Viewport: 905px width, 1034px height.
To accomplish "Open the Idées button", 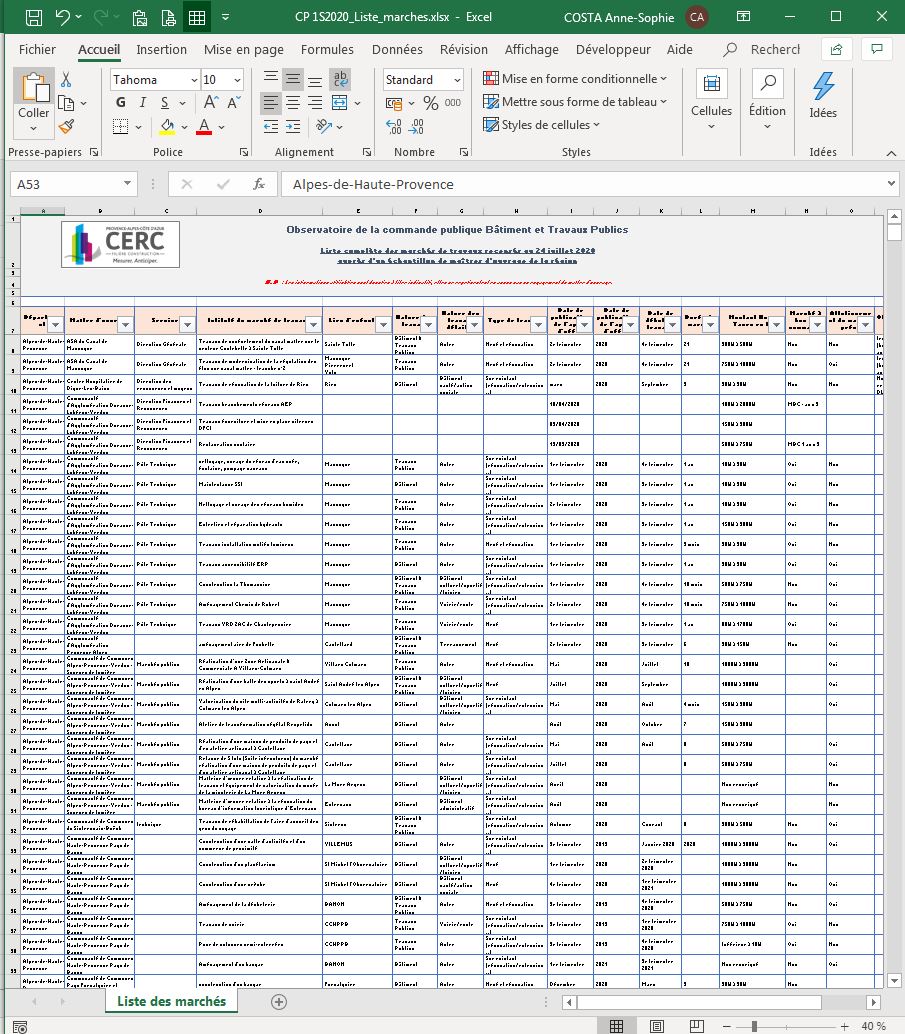I will point(823,95).
